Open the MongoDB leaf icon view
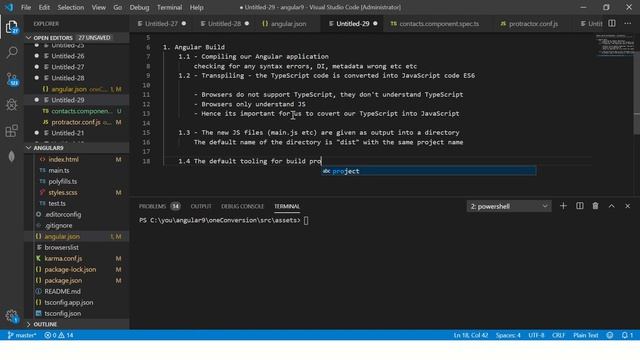The image size is (640, 360). 12,156
